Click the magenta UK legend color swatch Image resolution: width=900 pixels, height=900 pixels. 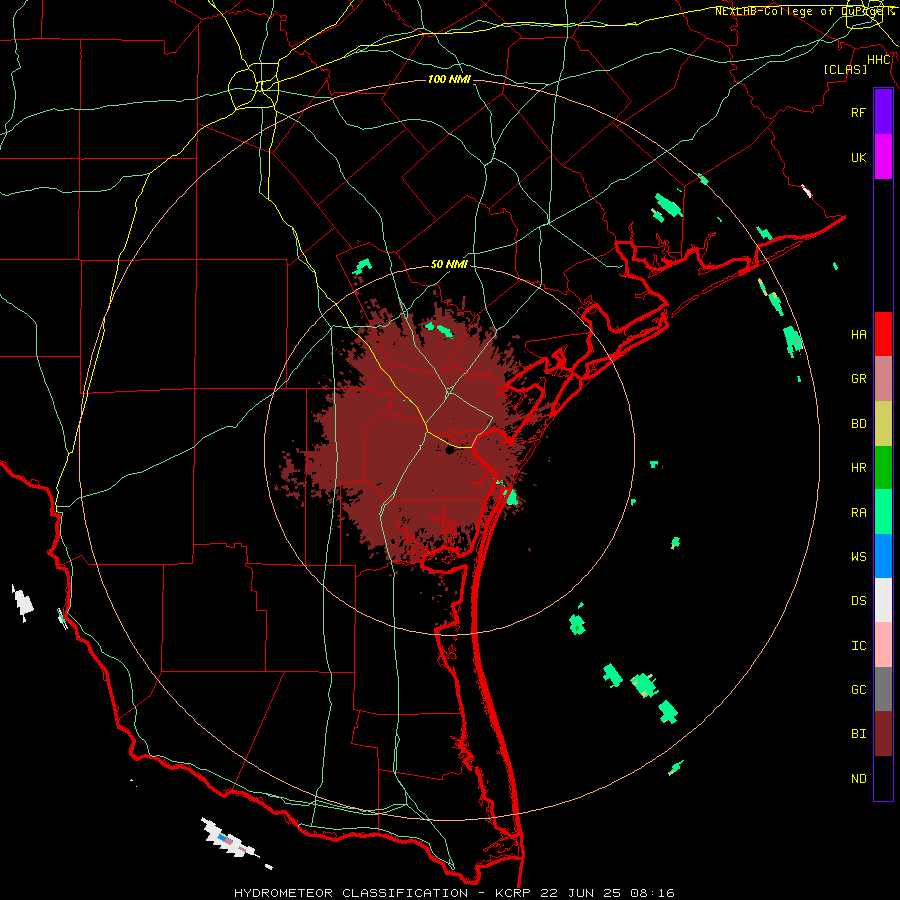883,157
